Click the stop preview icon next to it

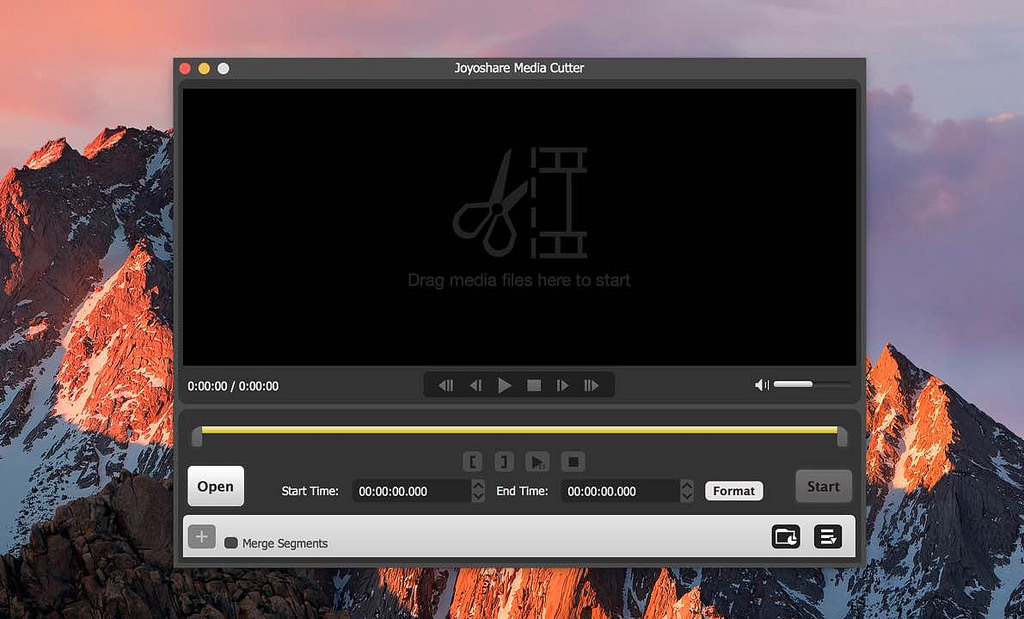(x=572, y=462)
